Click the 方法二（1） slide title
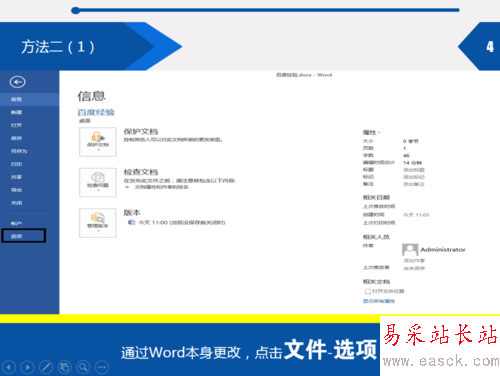Screen dimensions: 500x376 [x=58, y=47]
